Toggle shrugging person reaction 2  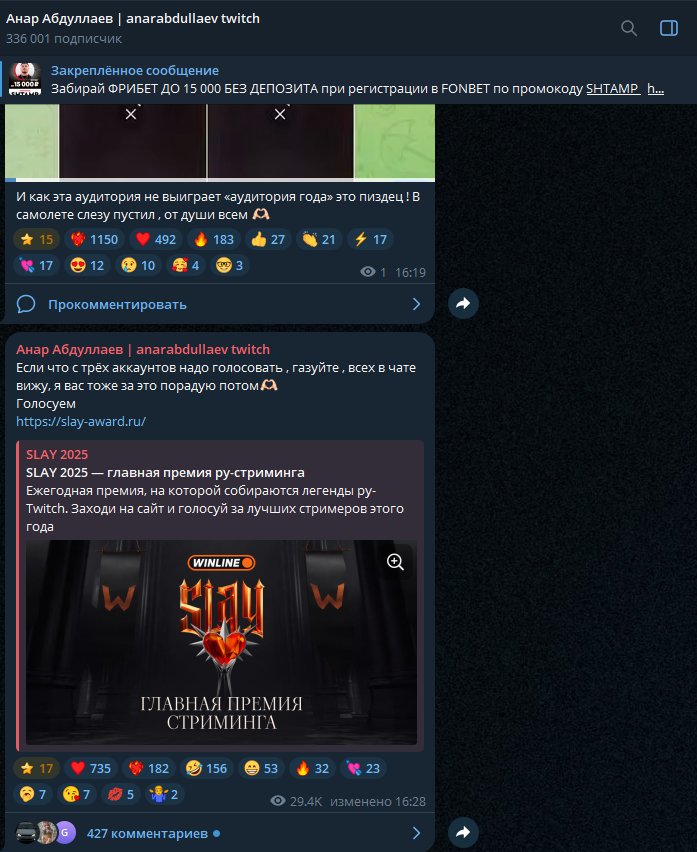165,794
